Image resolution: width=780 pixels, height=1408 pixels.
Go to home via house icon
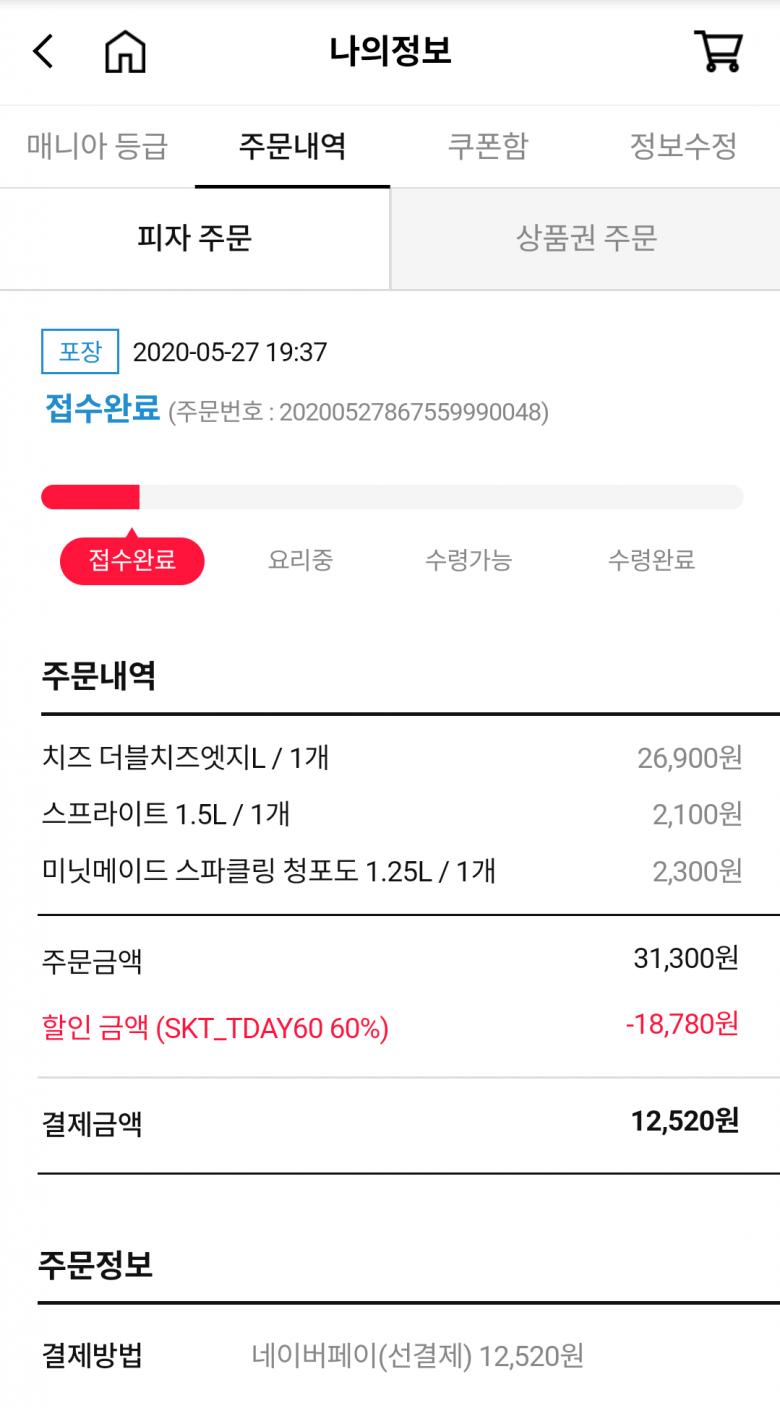coord(125,50)
